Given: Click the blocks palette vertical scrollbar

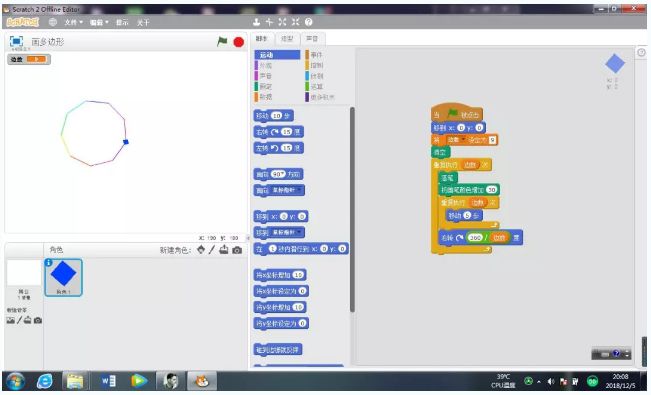Looking at the screenshot, I should click(x=352, y=210).
